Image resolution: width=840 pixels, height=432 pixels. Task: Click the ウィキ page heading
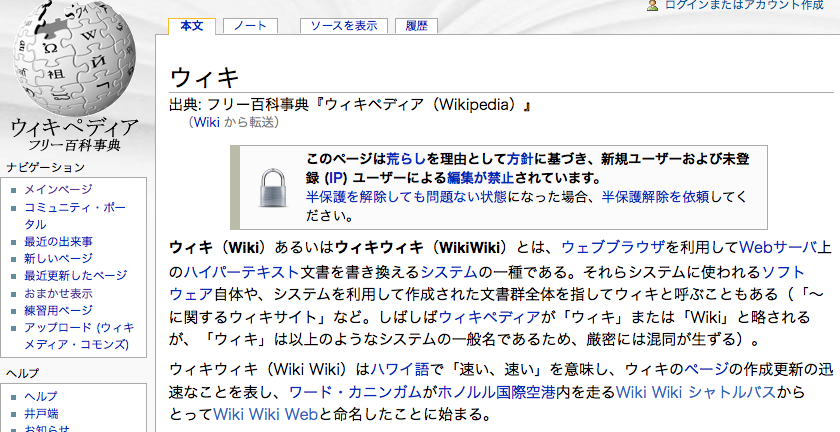click(204, 78)
